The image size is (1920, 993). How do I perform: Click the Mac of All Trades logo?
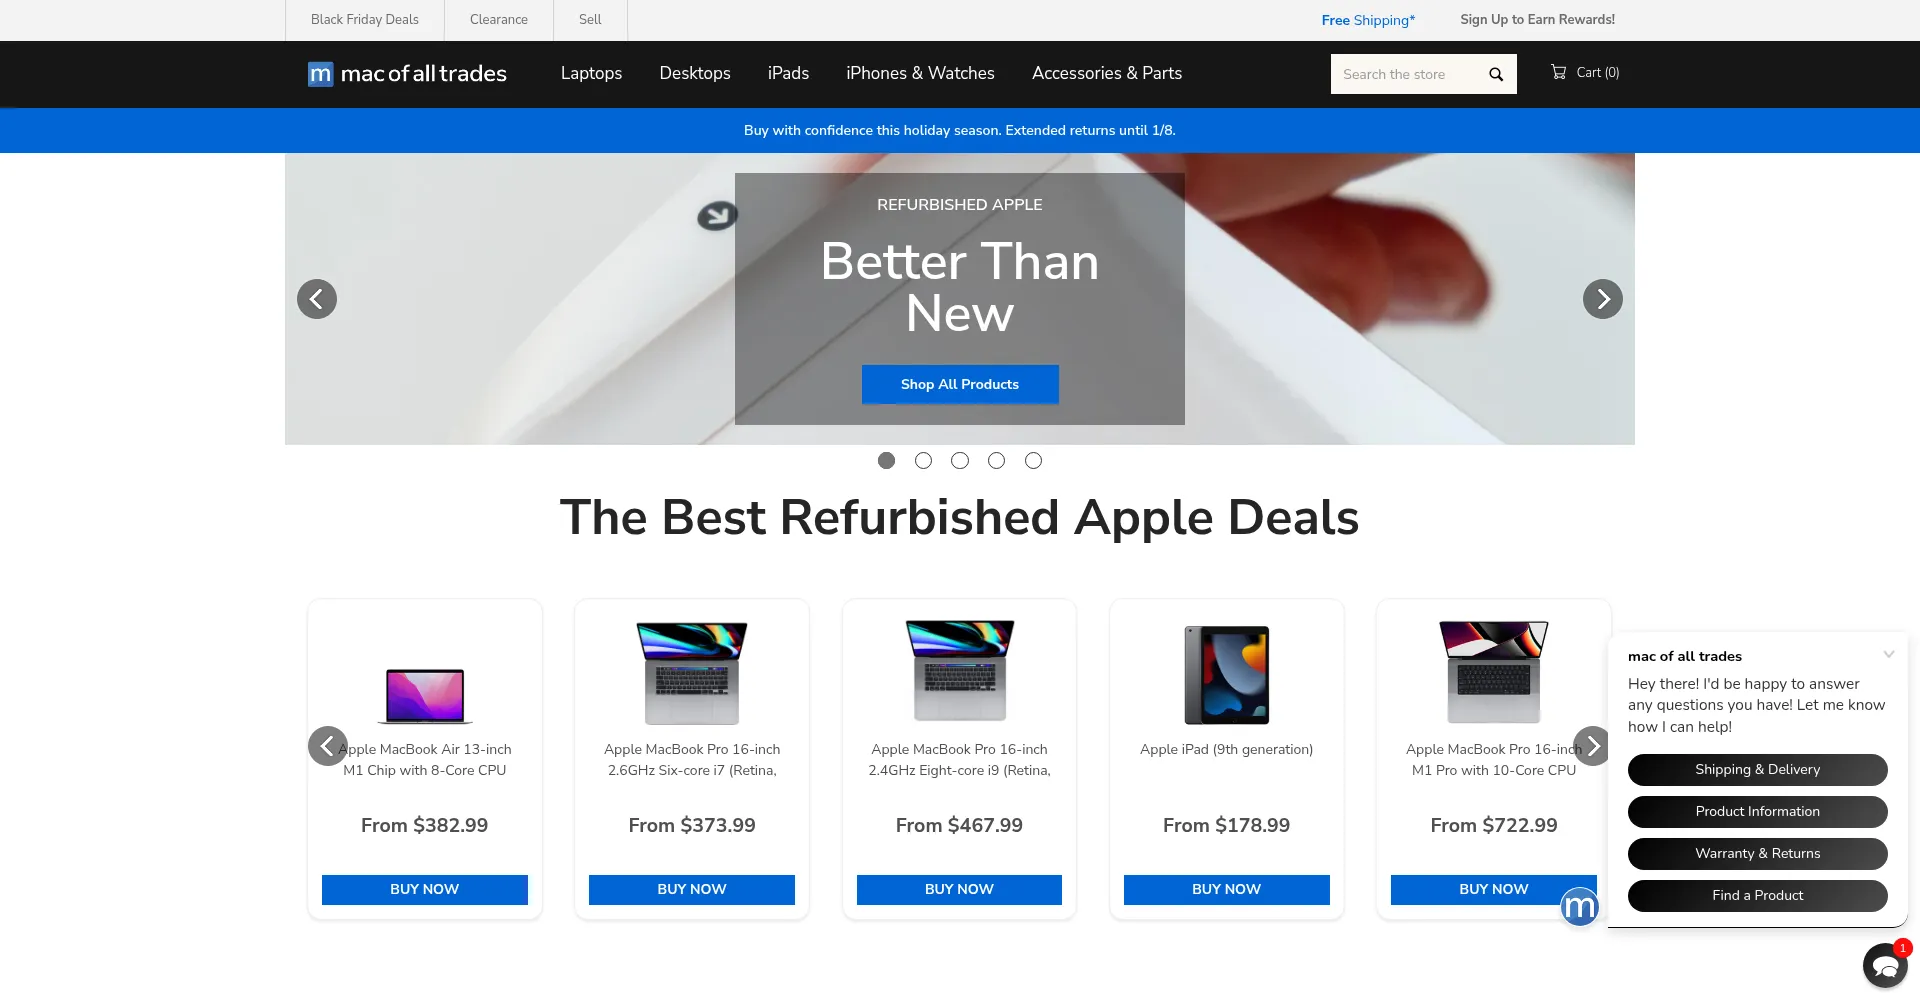click(x=407, y=74)
